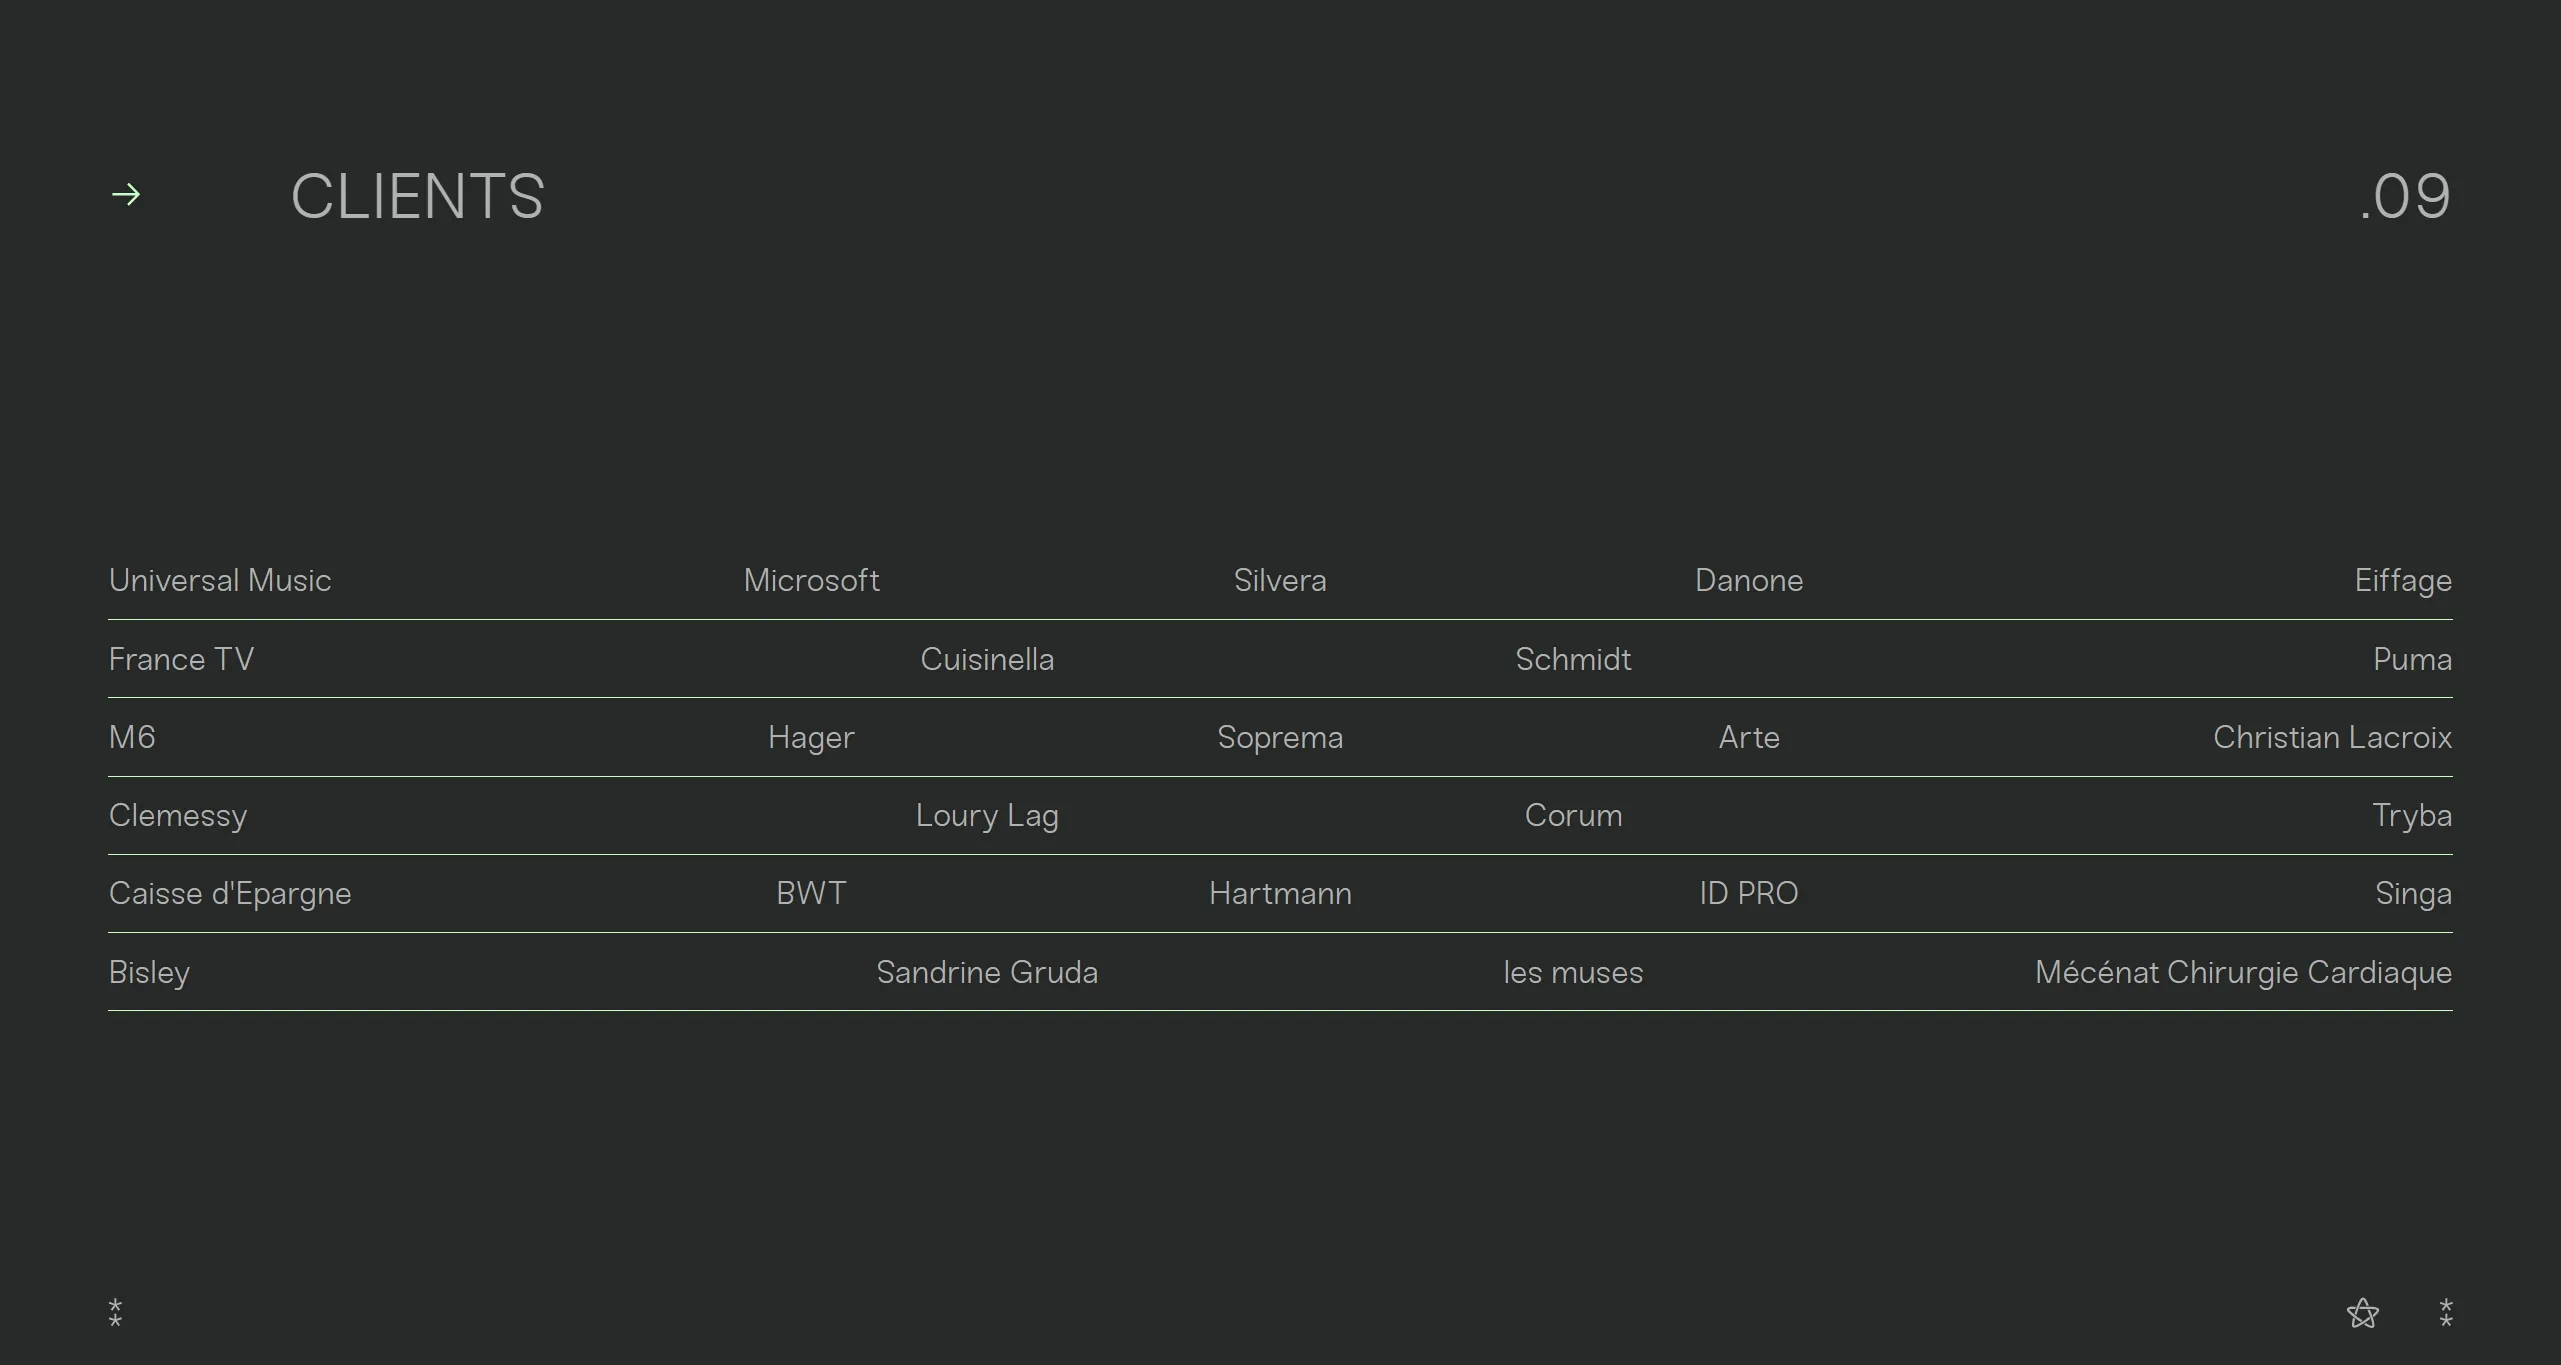This screenshot has width=2561, height=1365.
Task: Click the bottom-left double asterisk icon
Action: [116, 1312]
